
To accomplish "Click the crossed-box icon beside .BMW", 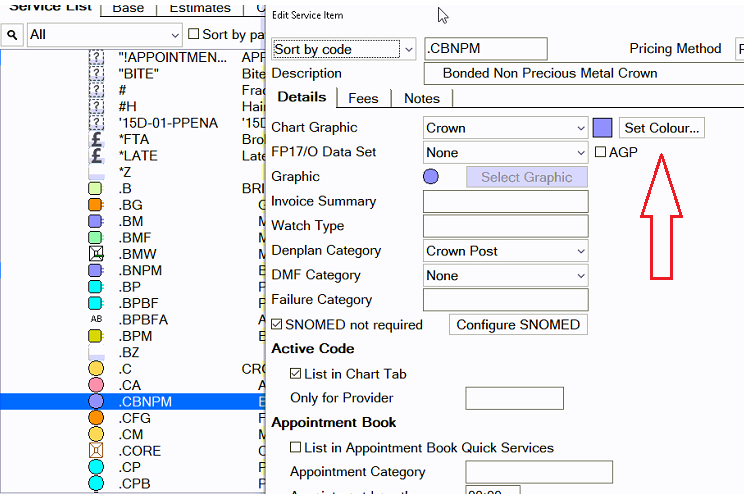I will pos(96,254).
